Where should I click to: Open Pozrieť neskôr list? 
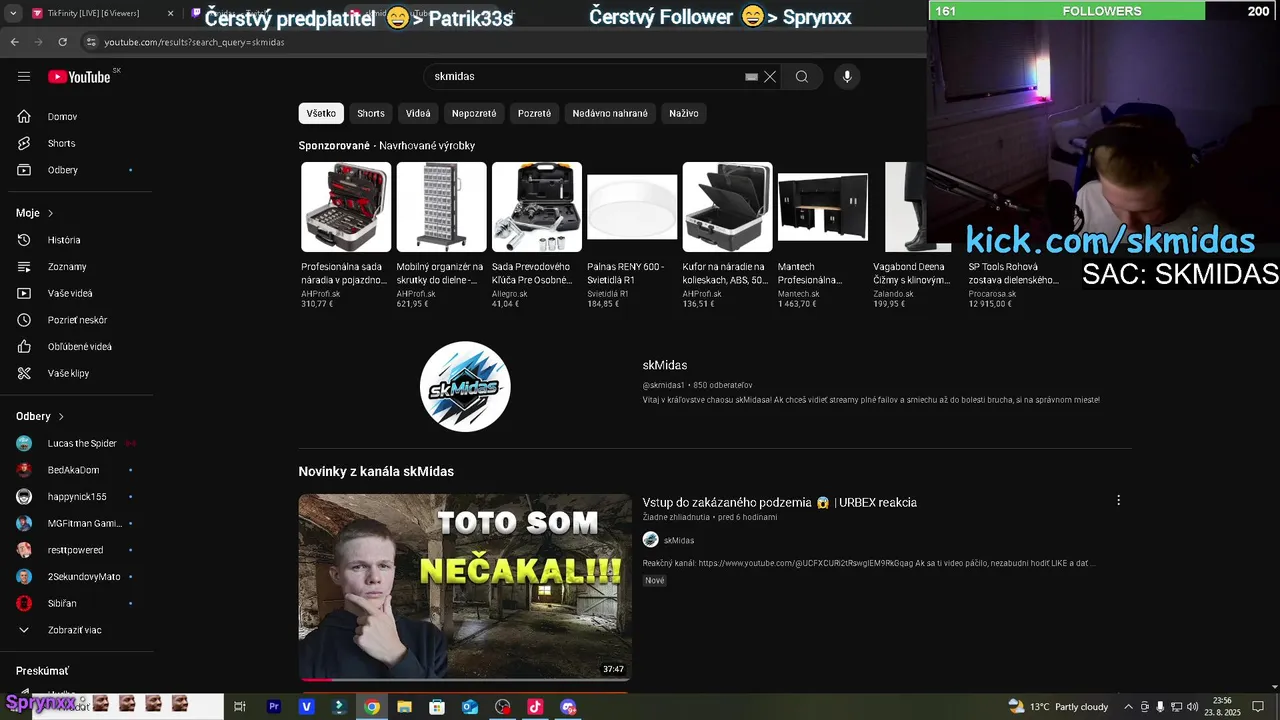[76, 320]
